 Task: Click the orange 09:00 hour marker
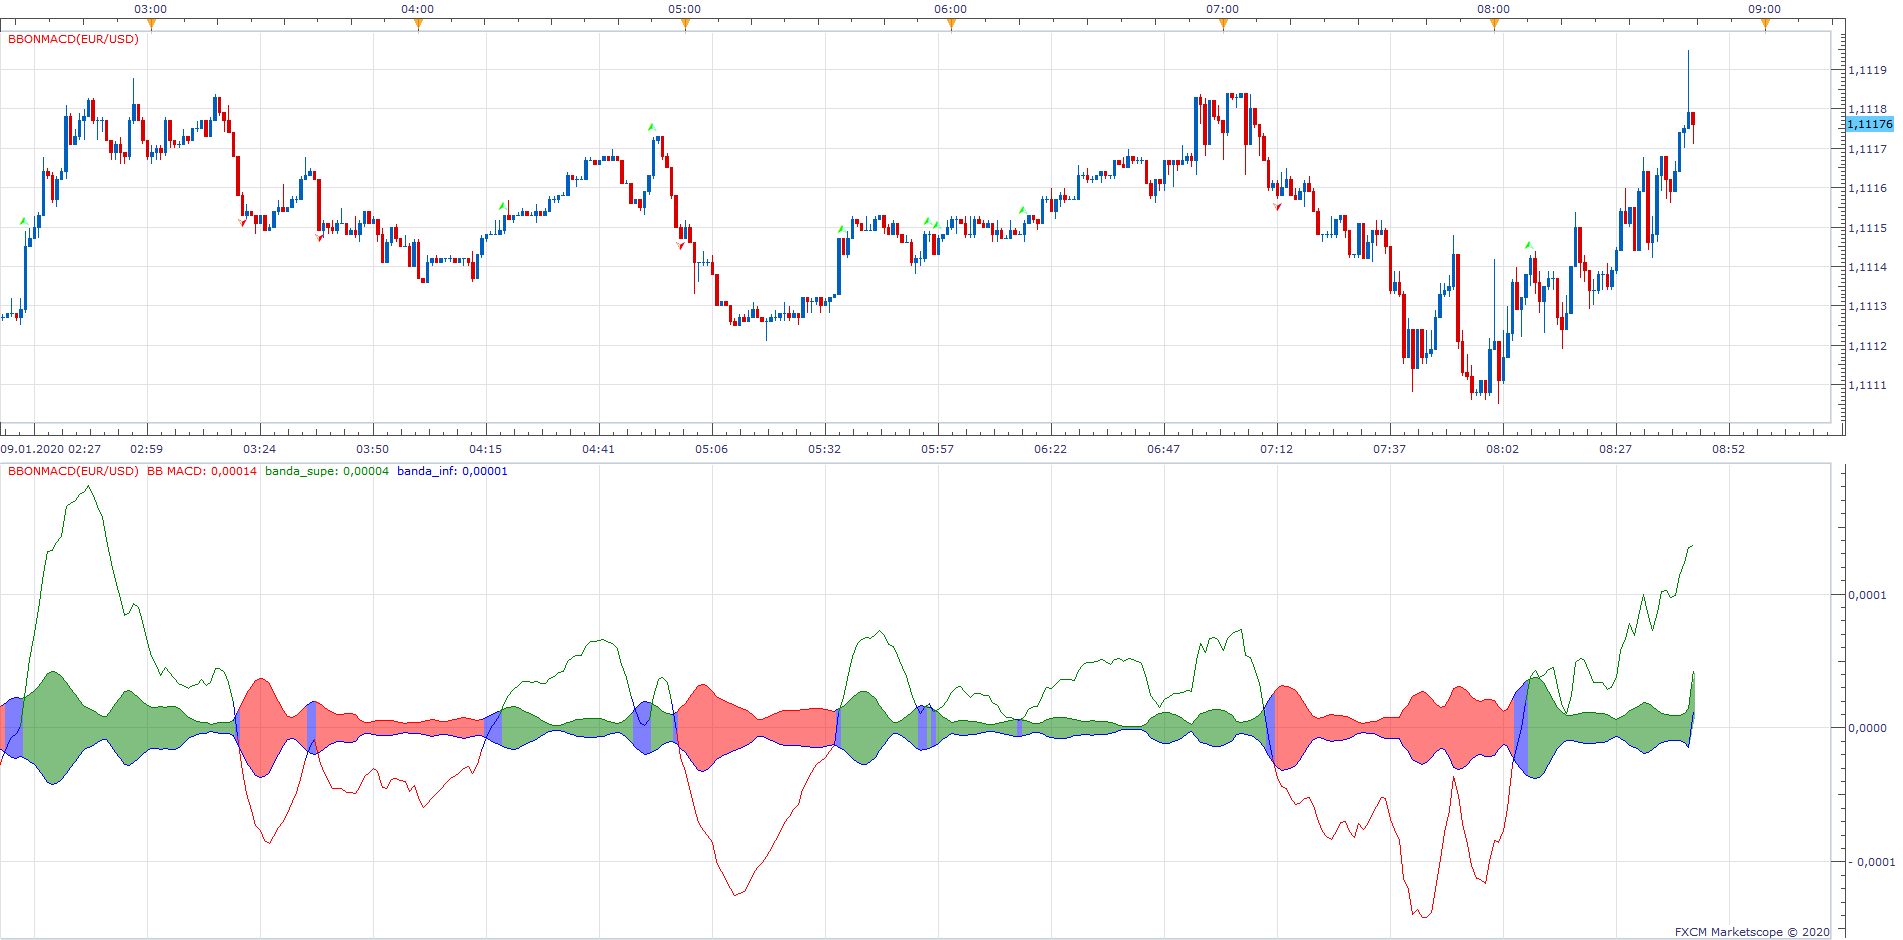pyautogui.click(x=1765, y=25)
